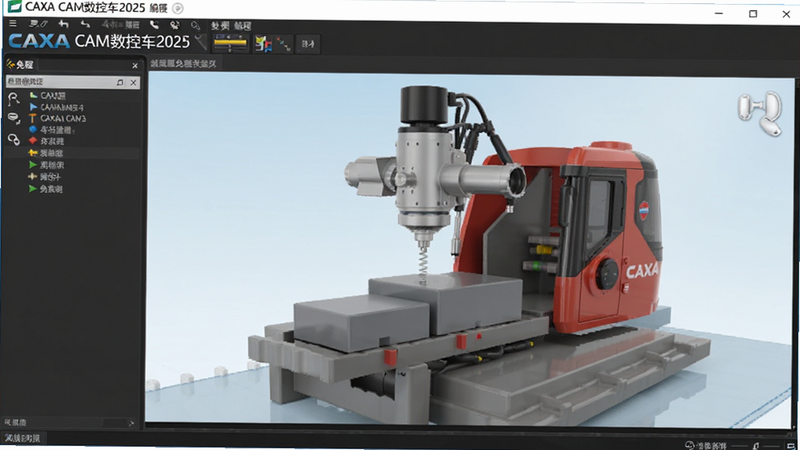Viewport: 800px width, 450px height.
Task: Open the second menu right of the link icon
Action: [242, 26]
